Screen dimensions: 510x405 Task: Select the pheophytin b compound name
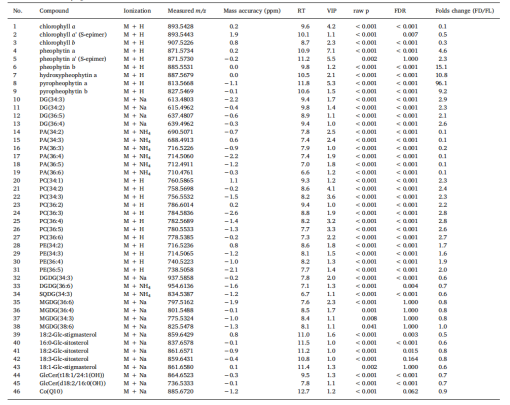click(x=57, y=67)
